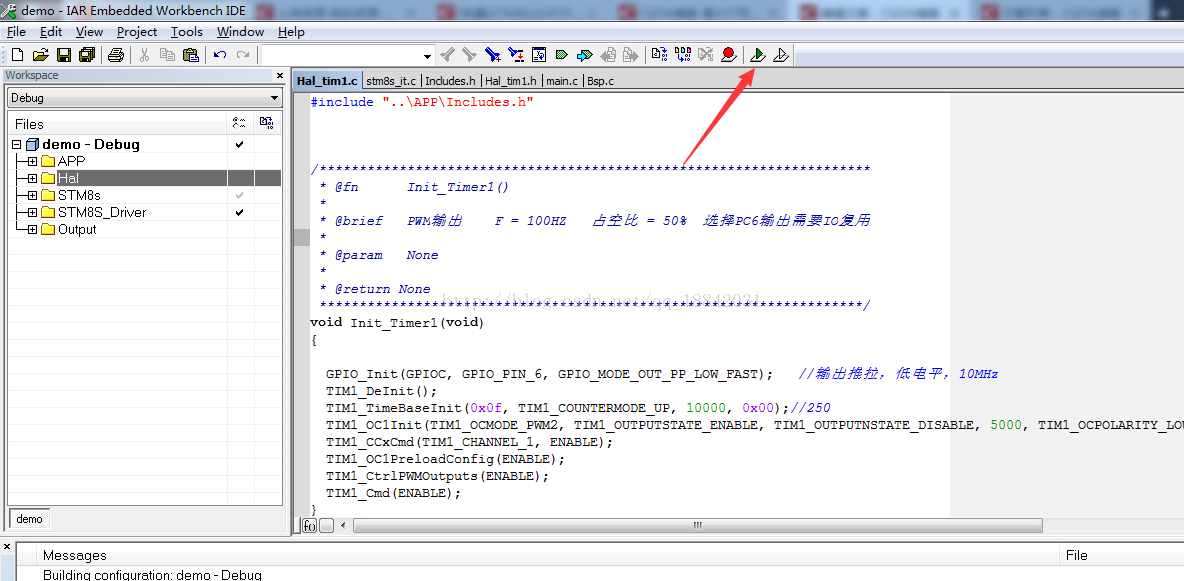Click the horizontal editor scrollbar thumb
Image resolution: width=1184 pixels, height=581 pixels.
tap(698, 526)
